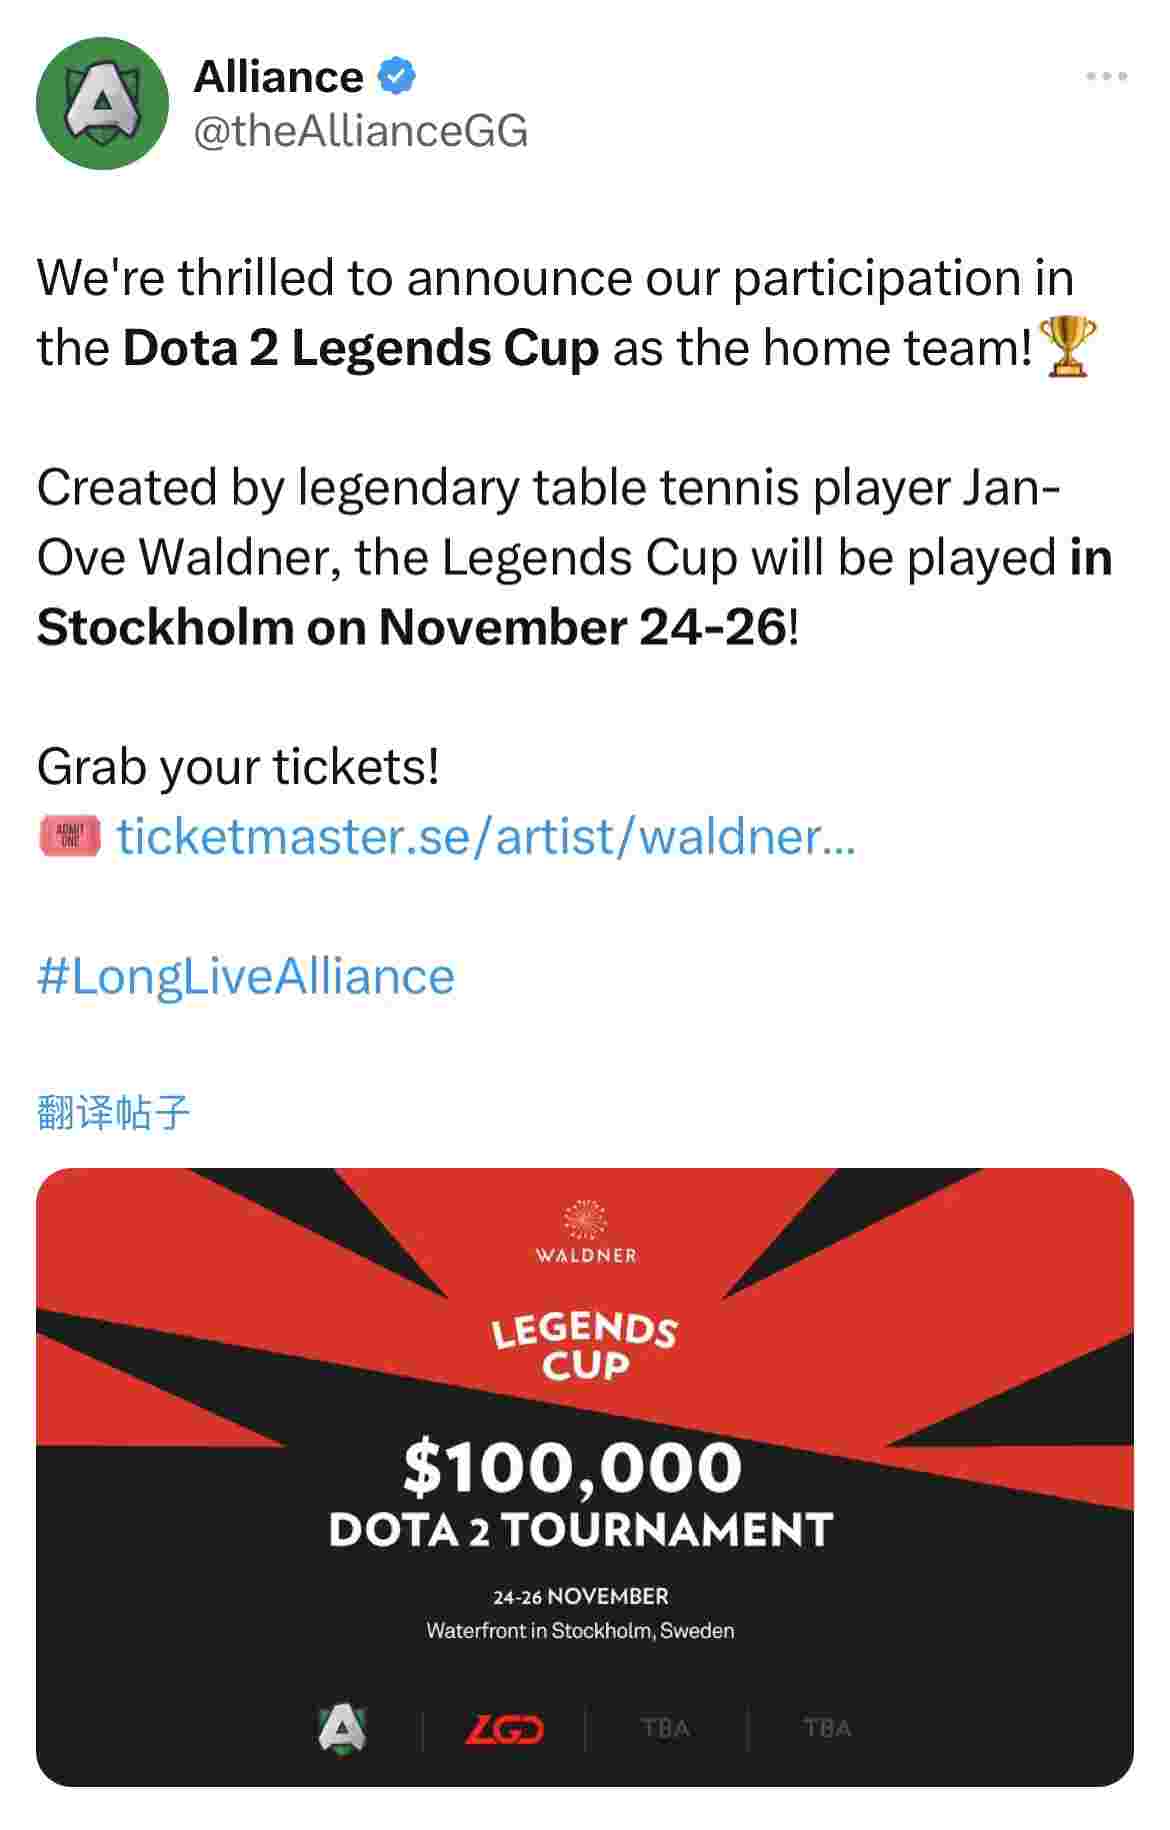The height and width of the screenshot is (1830, 1170).
Task: Click the blue verified badge
Action: click(x=397, y=77)
